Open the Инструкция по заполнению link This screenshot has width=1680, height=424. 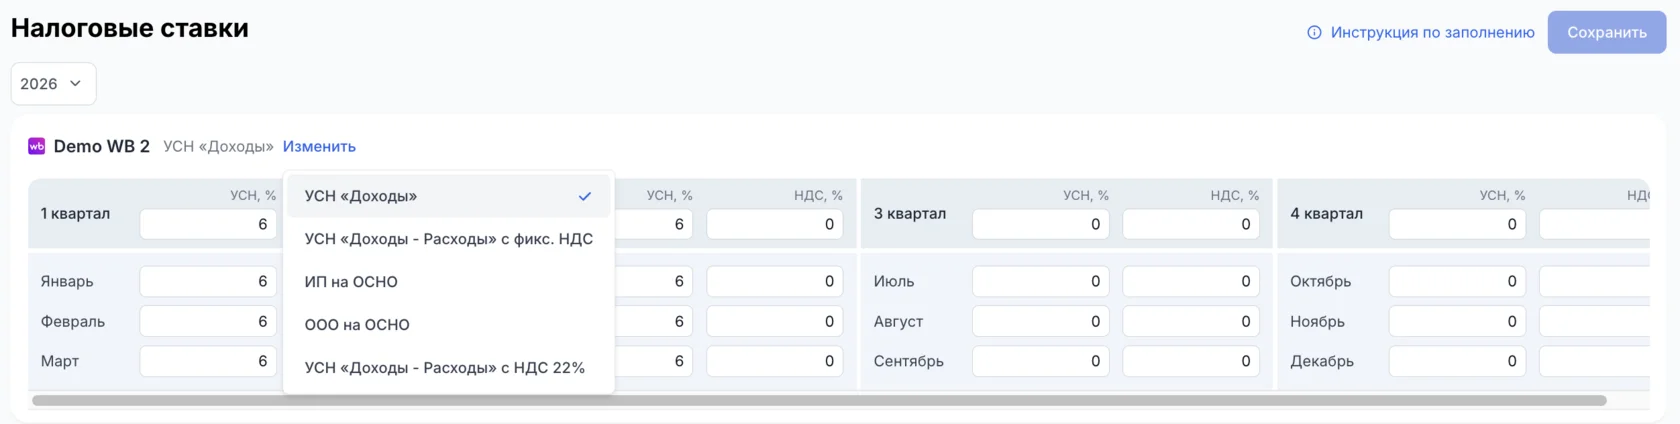(x=1432, y=33)
